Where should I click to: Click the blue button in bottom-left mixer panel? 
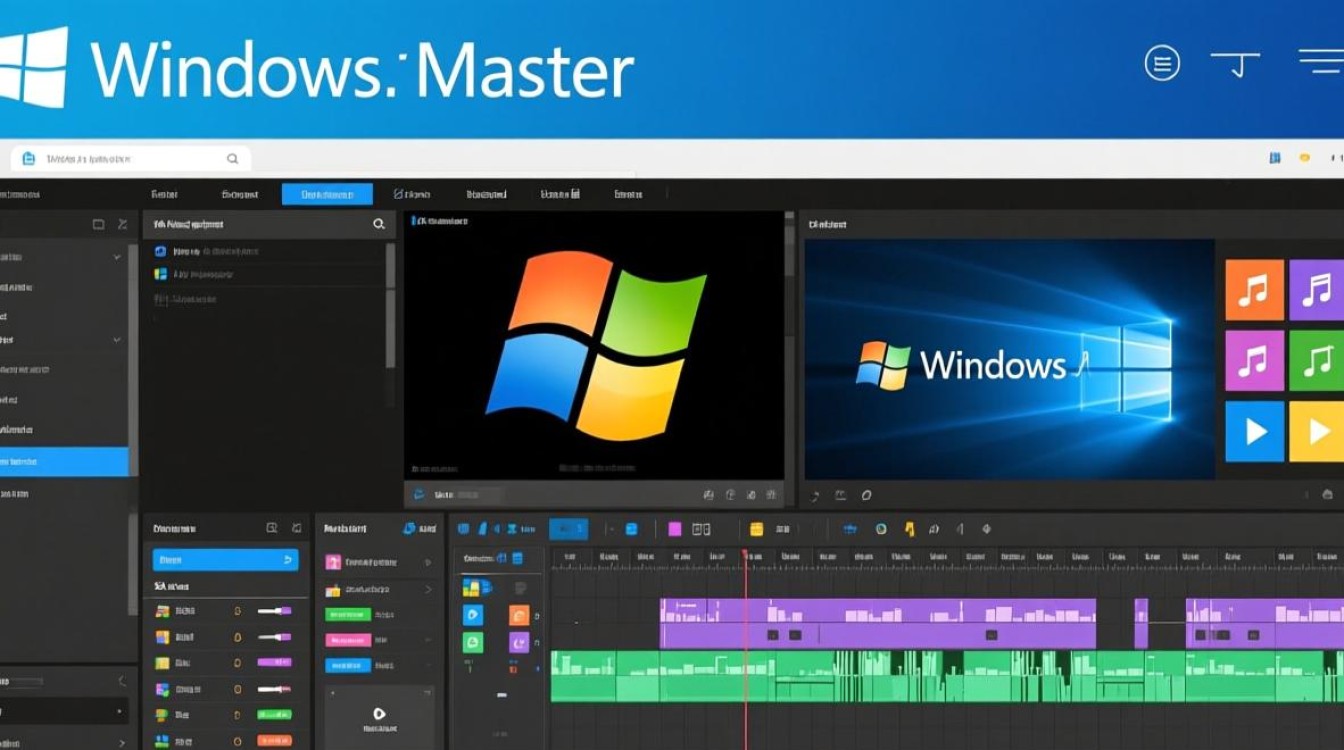(x=225, y=560)
